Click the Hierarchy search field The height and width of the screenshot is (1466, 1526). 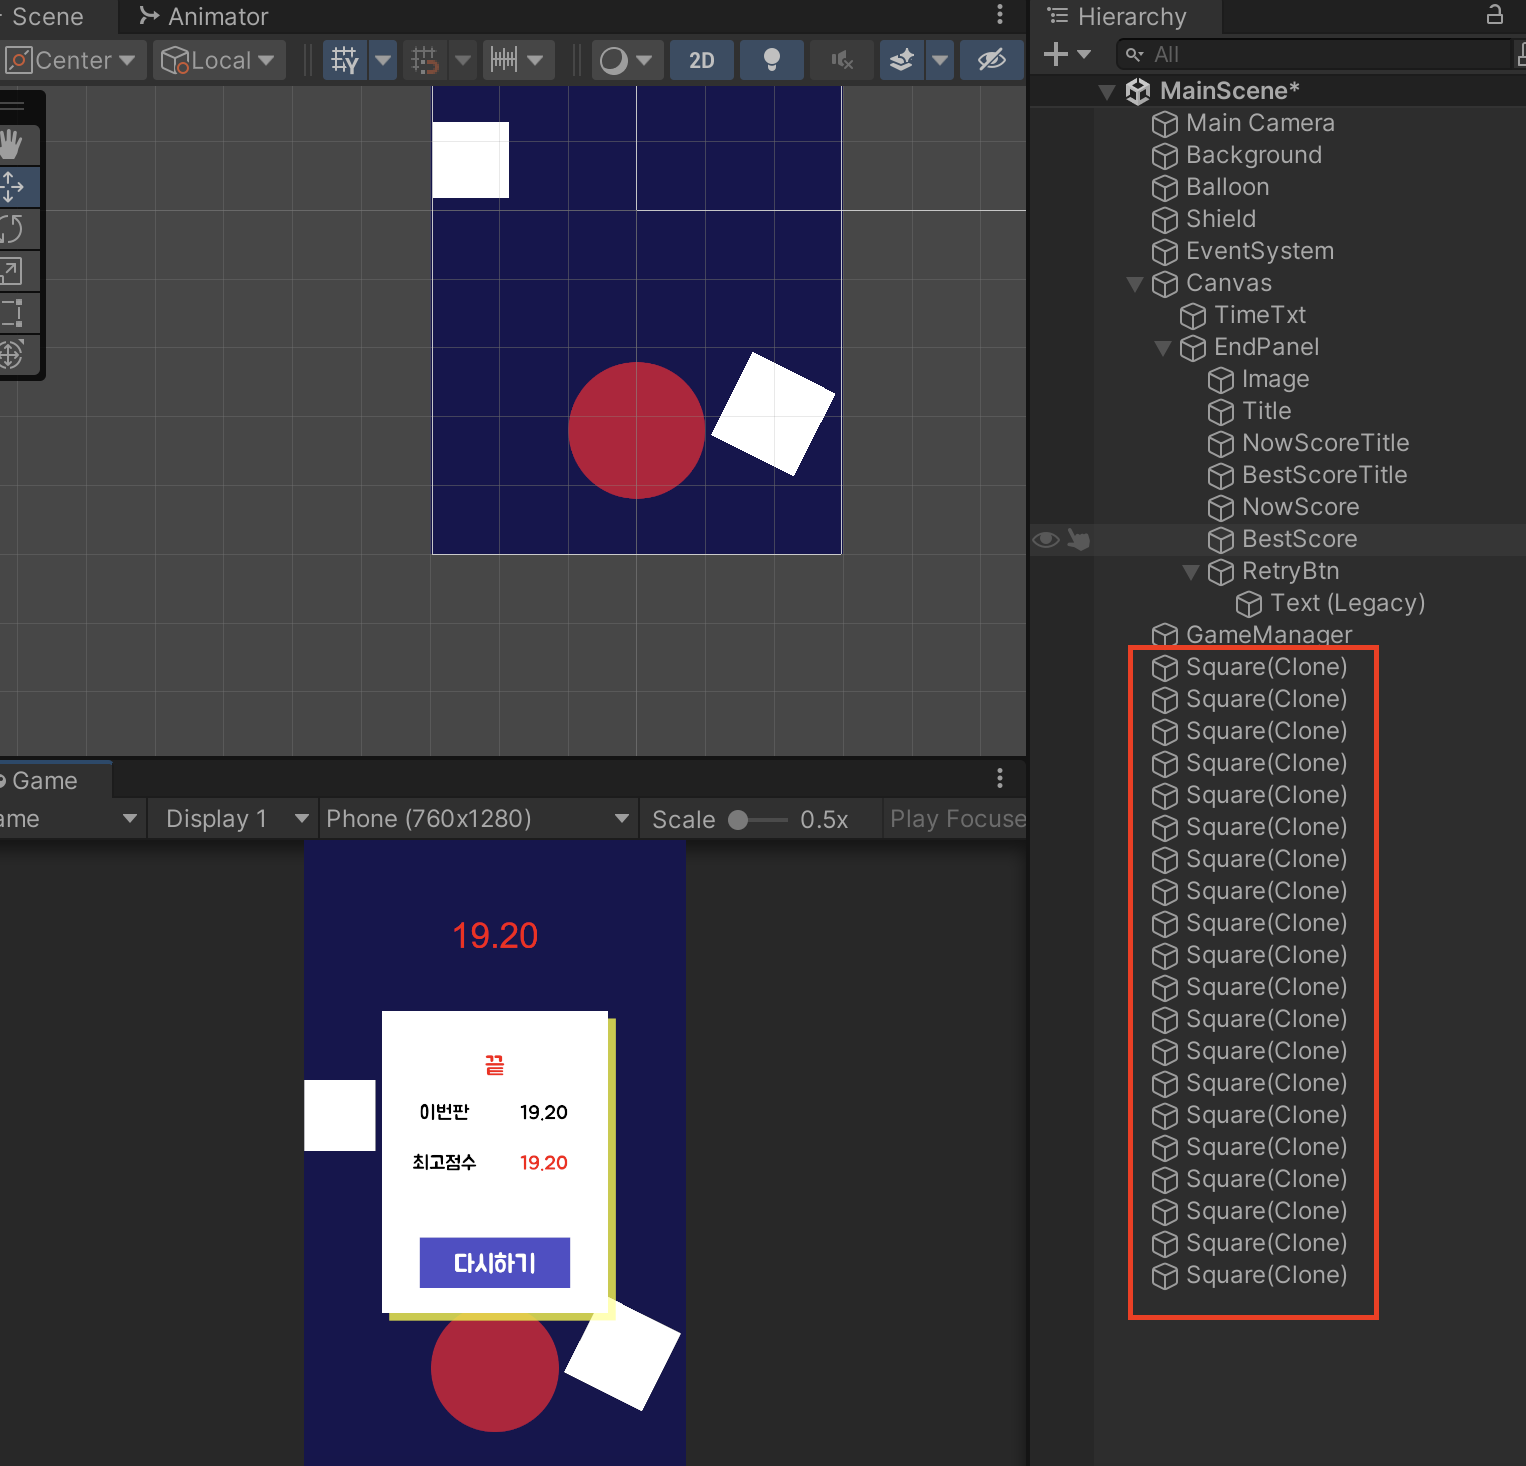1314,54
